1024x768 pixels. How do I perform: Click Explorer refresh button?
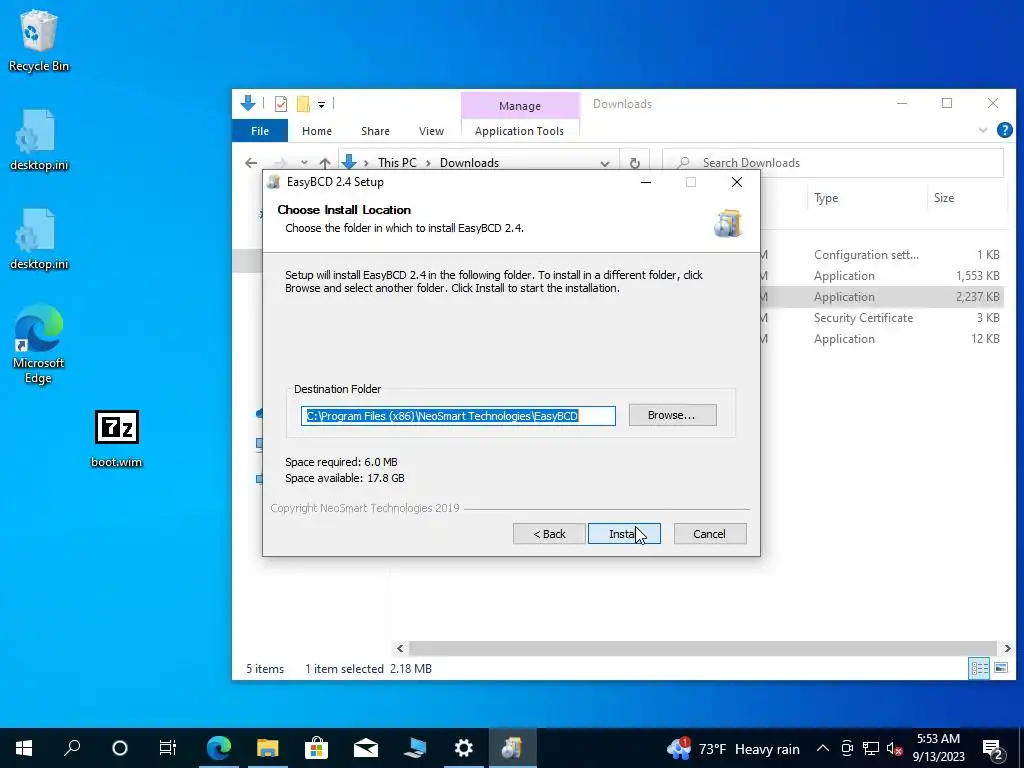(634, 163)
